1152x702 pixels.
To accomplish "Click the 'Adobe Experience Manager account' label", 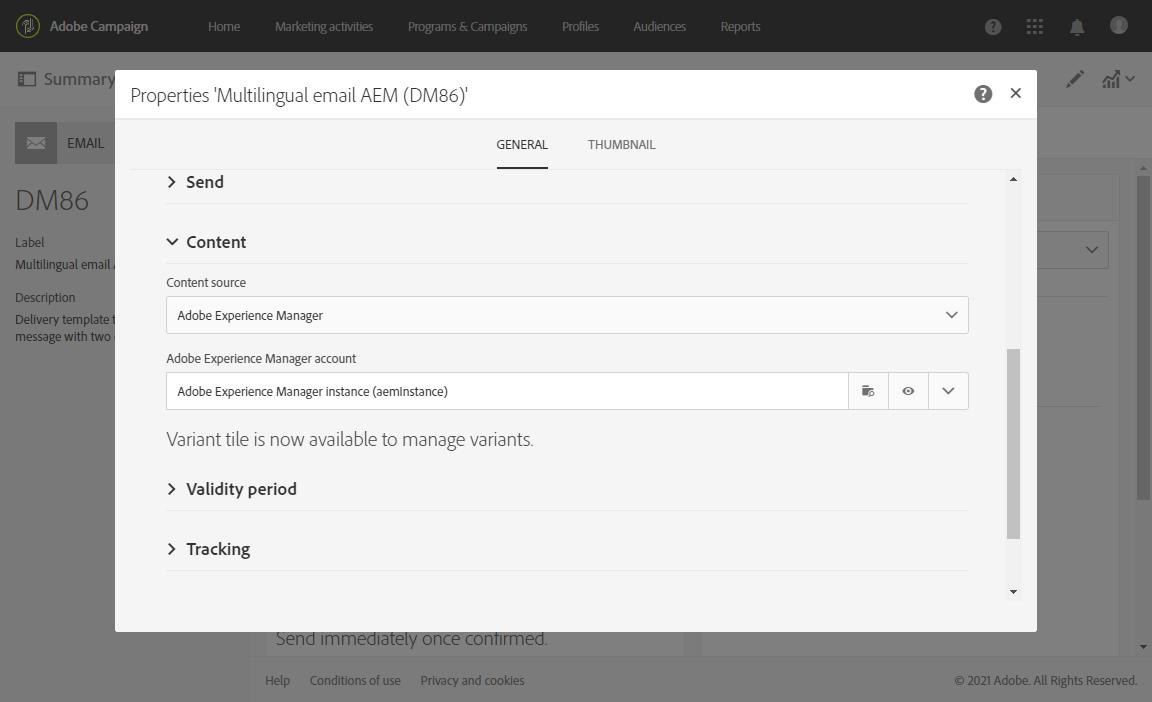I will [262, 359].
